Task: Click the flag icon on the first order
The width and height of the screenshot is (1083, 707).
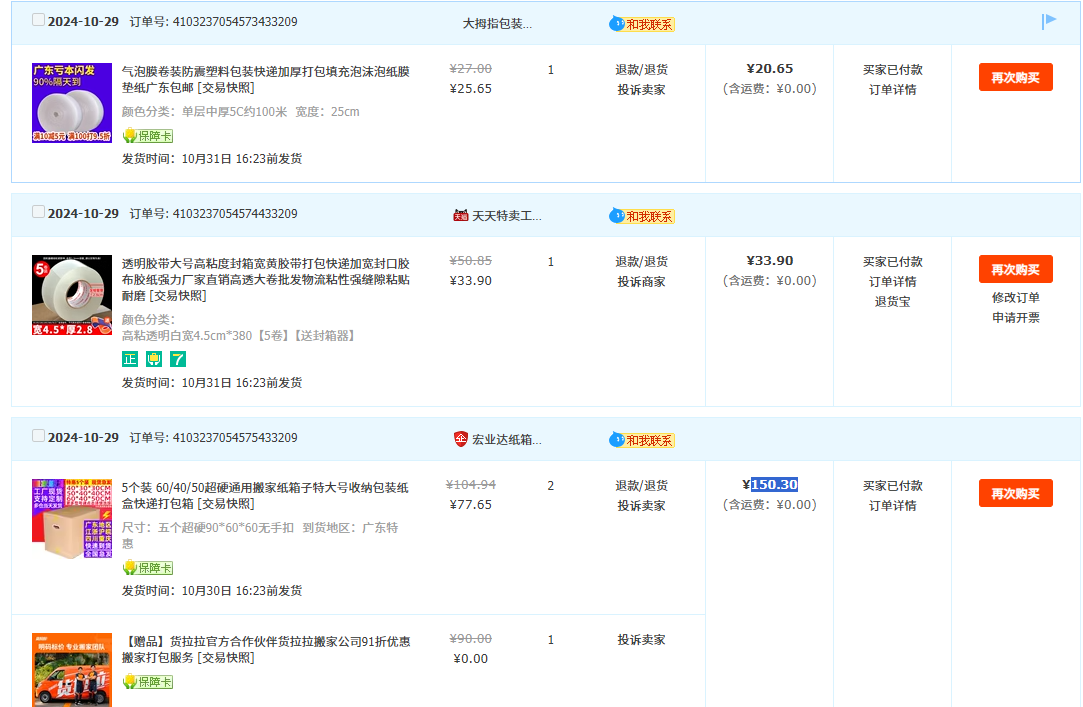Action: click(1048, 21)
